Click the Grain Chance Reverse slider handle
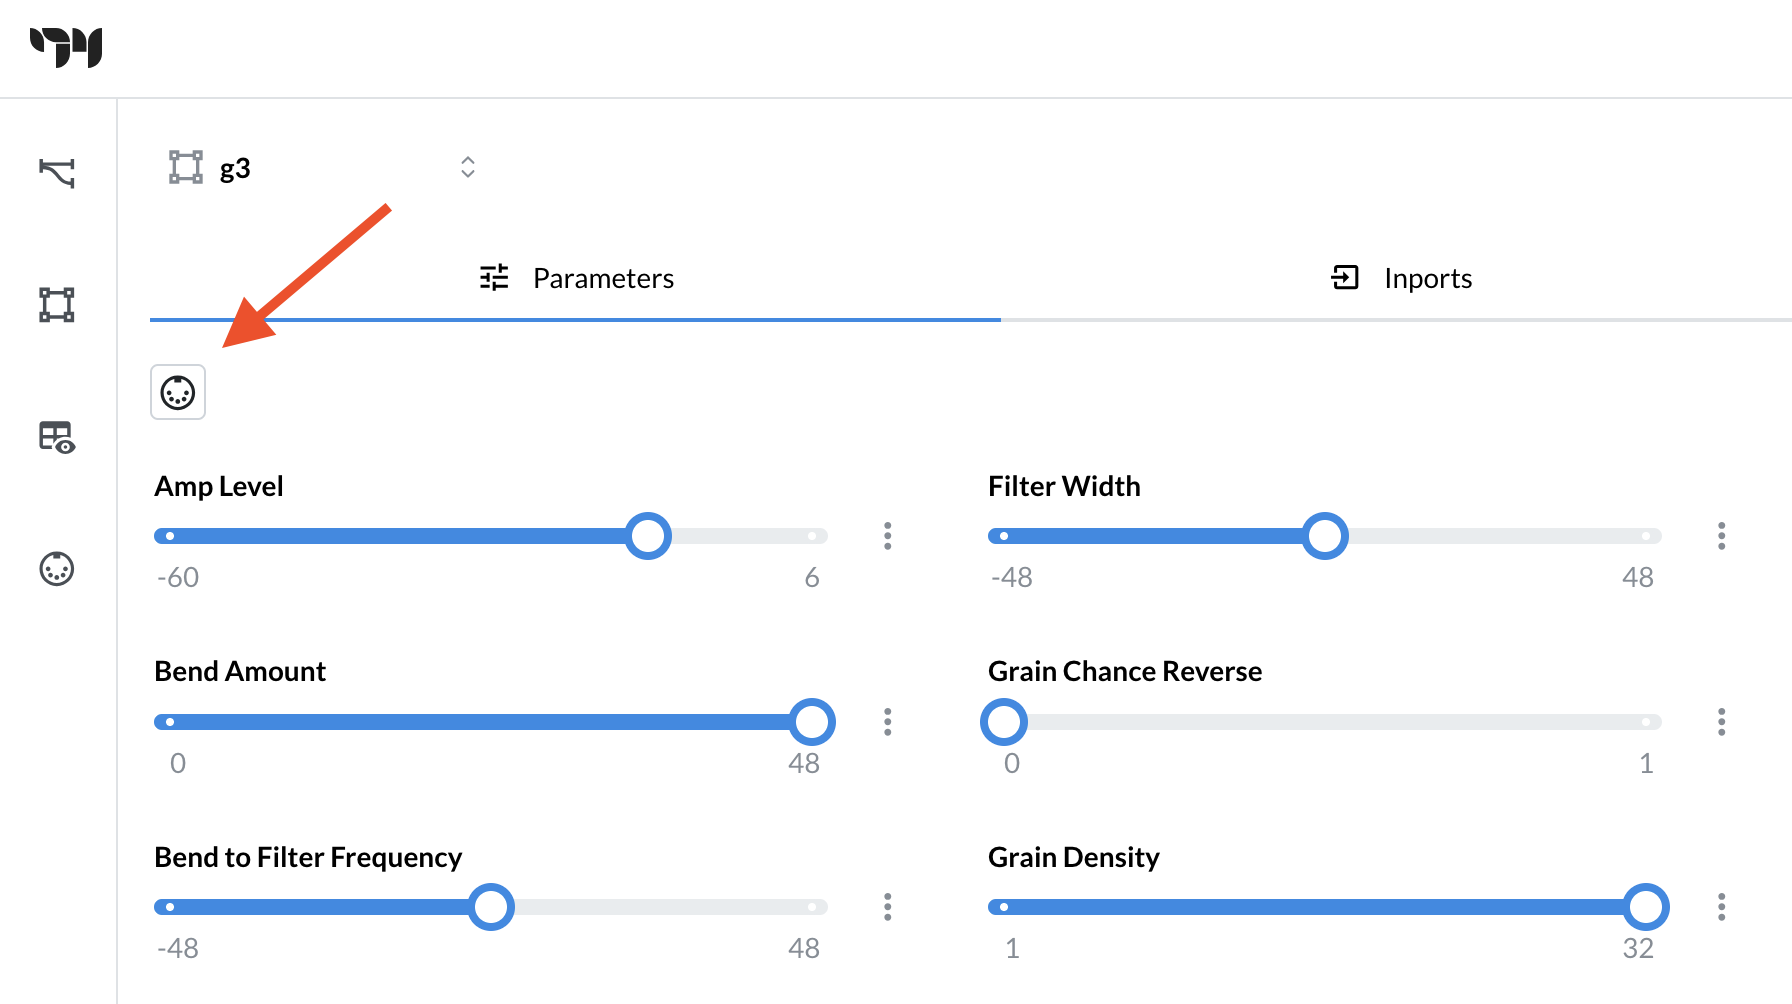Viewport: 1792px width, 1004px height. coord(1004,722)
